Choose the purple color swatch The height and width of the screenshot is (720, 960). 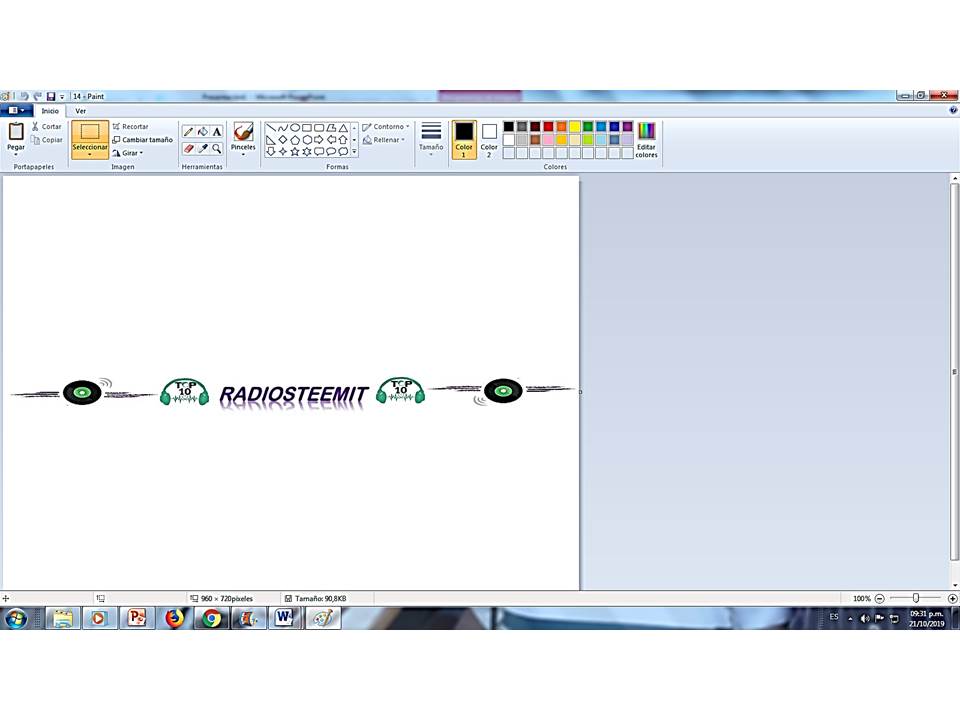coord(627,127)
